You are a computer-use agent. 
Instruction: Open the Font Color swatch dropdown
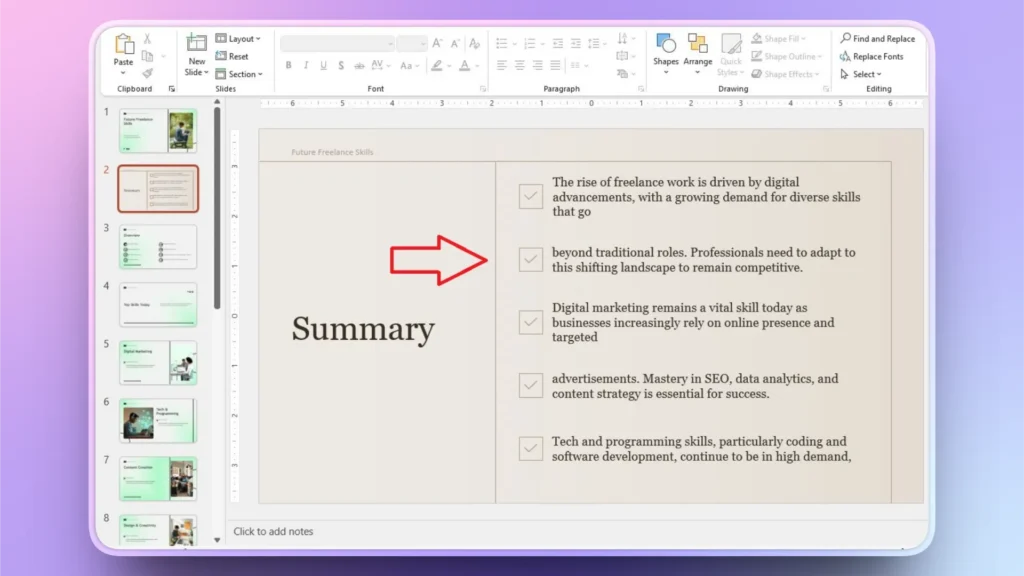pyautogui.click(x=475, y=67)
